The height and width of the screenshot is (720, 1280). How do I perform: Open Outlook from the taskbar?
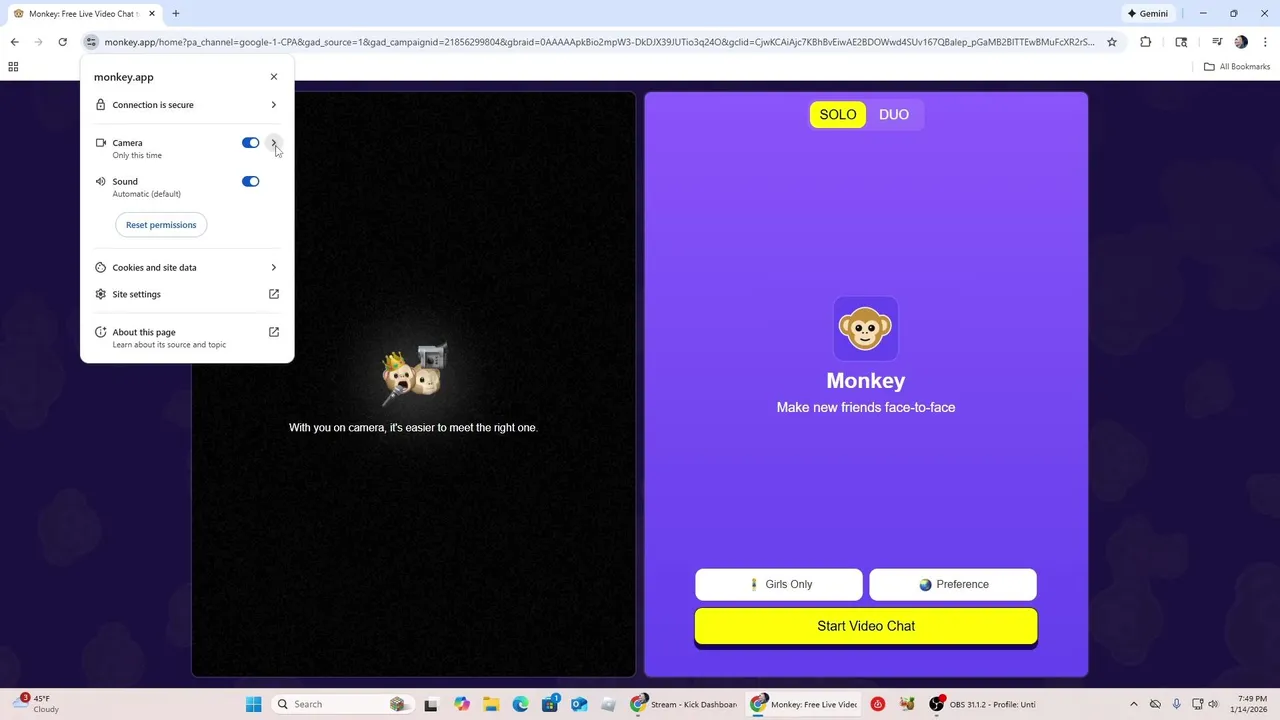click(579, 704)
